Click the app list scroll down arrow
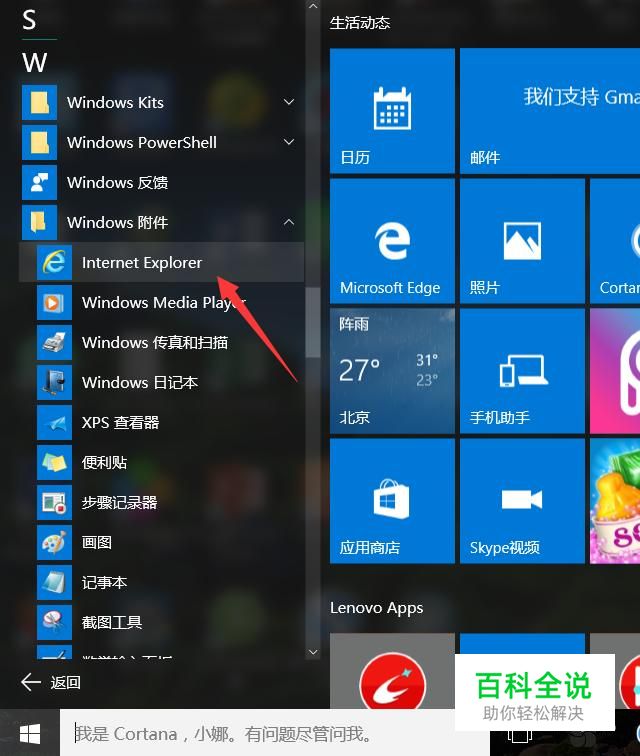The height and width of the screenshot is (756, 640). pos(313,652)
